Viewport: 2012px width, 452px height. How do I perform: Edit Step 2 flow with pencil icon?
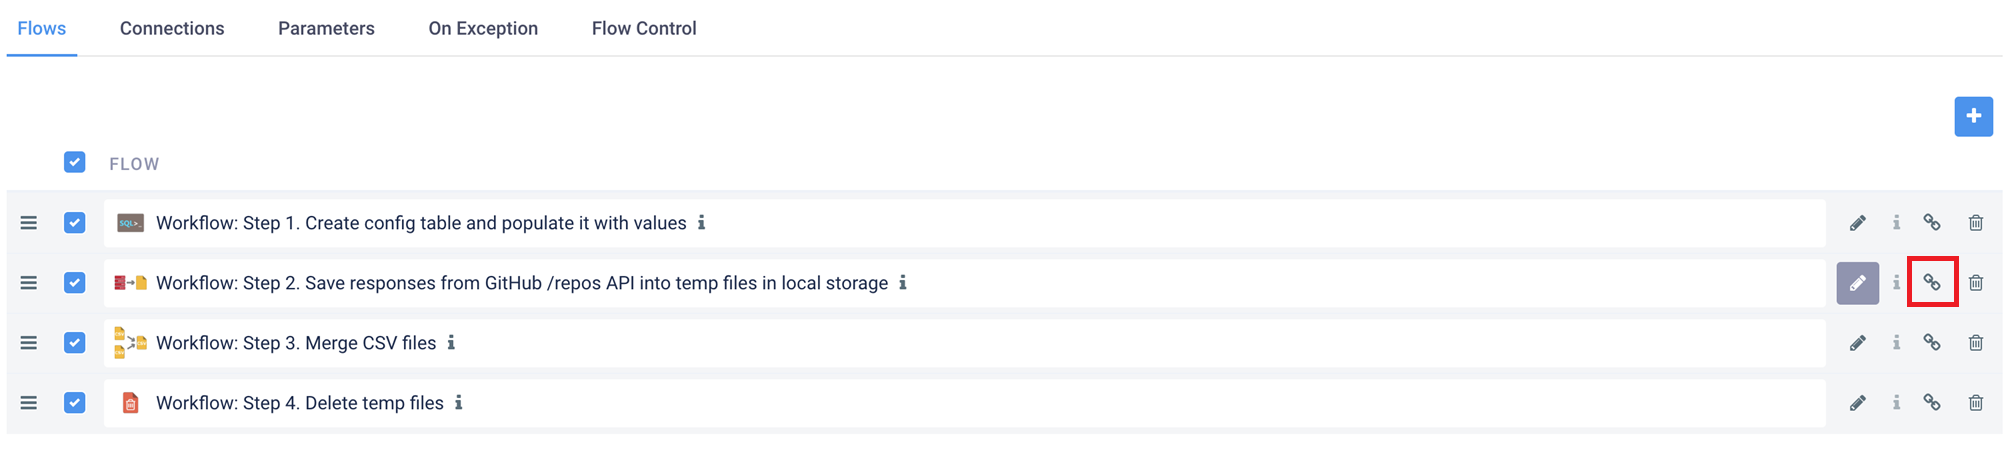tap(1857, 283)
